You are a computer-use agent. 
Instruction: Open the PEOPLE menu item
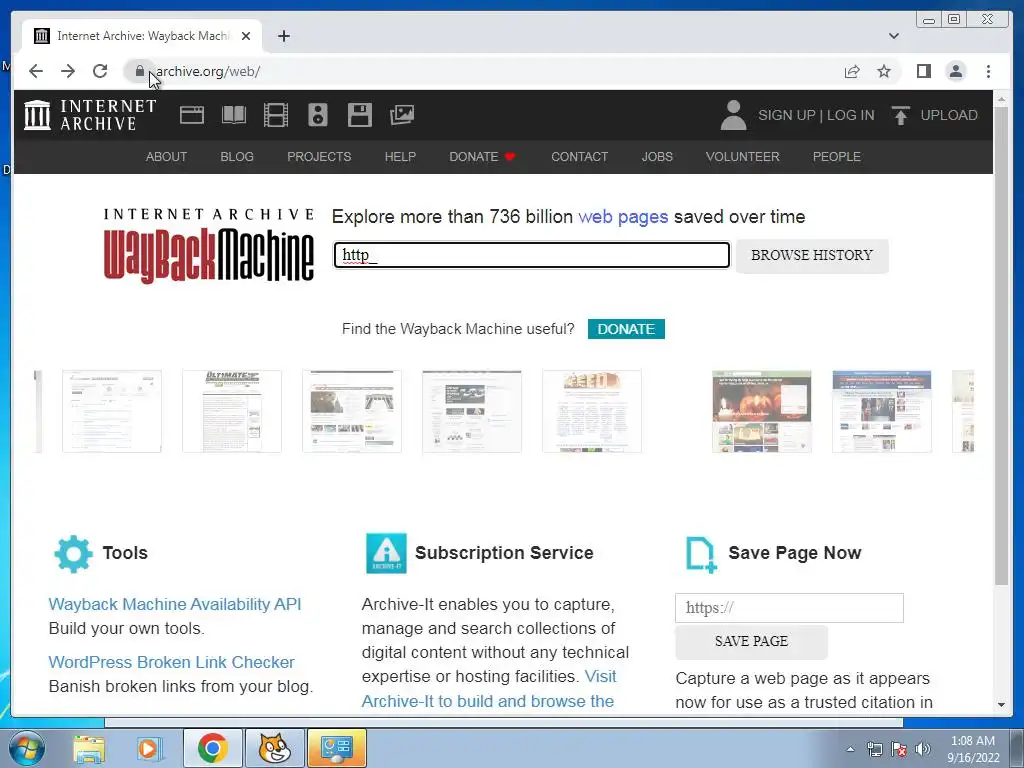[837, 157]
